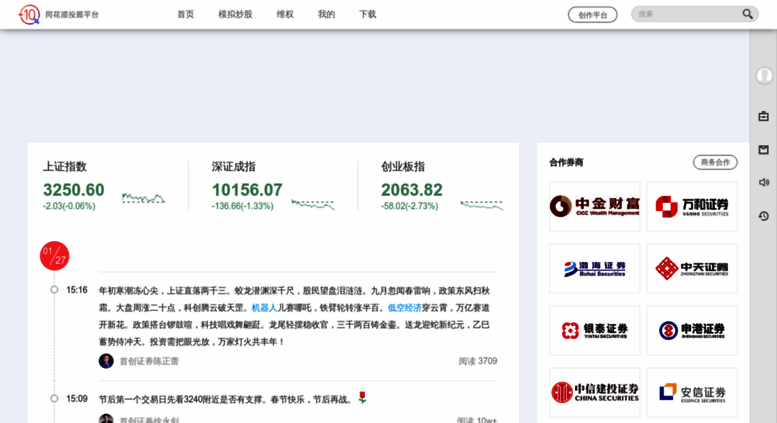Screen dimensions: 777x423
Task: Open the 中信建投证券 broker logo
Action: click(595, 392)
